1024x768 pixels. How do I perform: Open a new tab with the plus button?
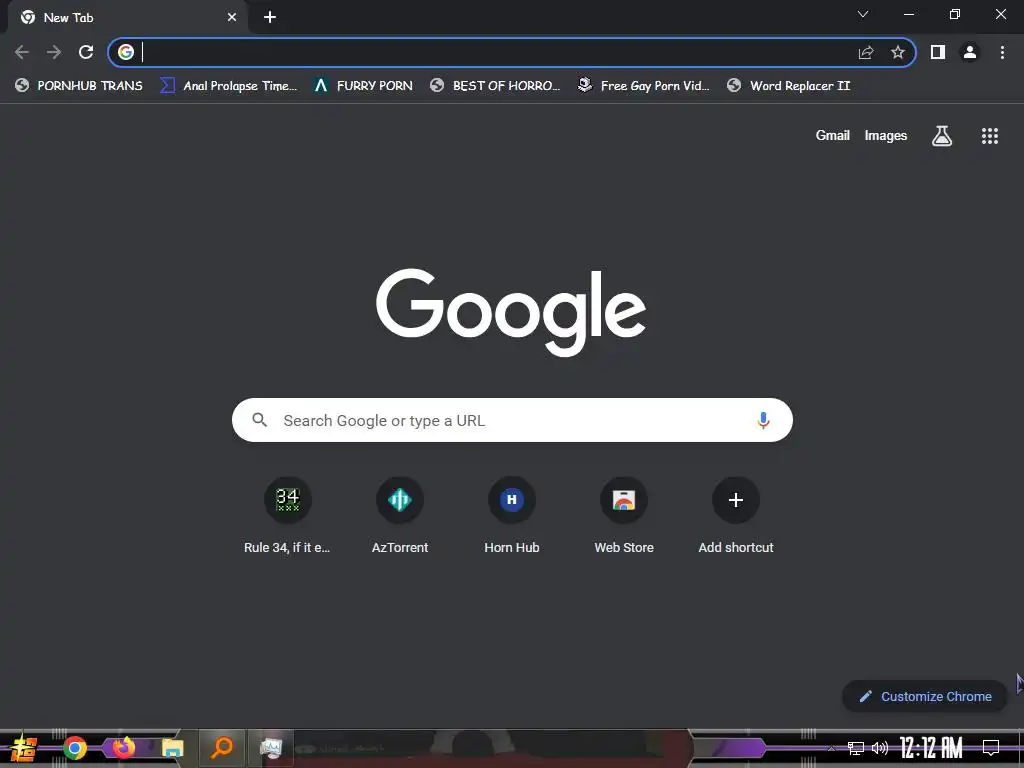click(270, 18)
